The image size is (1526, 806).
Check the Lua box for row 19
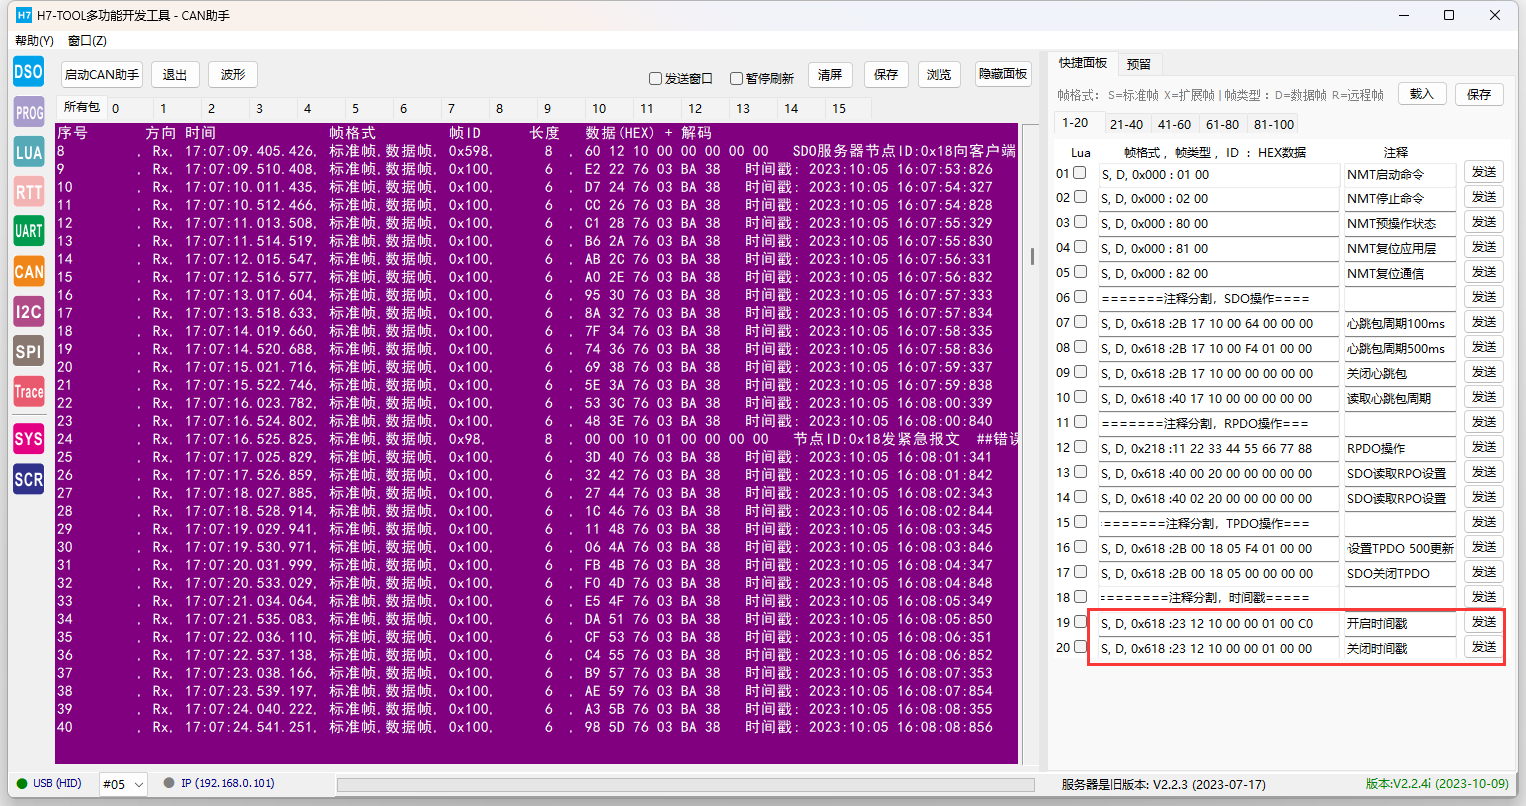tap(1080, 622)
